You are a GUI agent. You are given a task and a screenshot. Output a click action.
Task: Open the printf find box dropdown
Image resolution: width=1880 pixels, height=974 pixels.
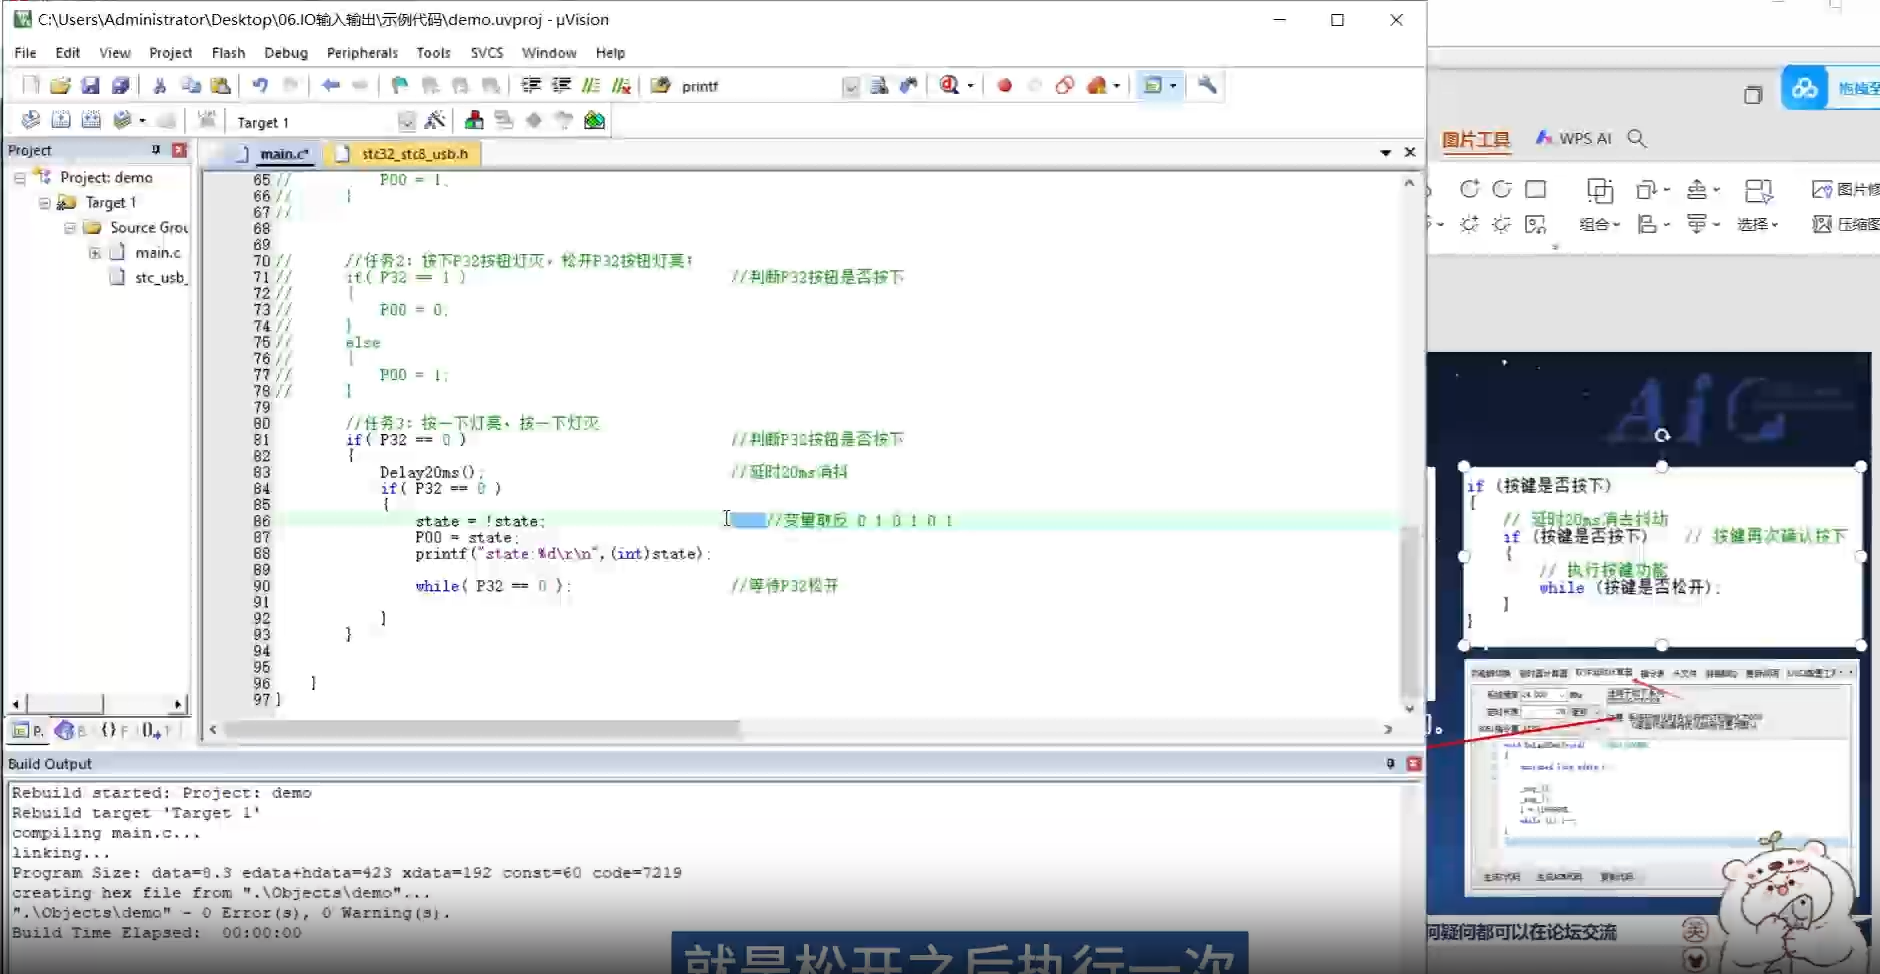(851, 87)
